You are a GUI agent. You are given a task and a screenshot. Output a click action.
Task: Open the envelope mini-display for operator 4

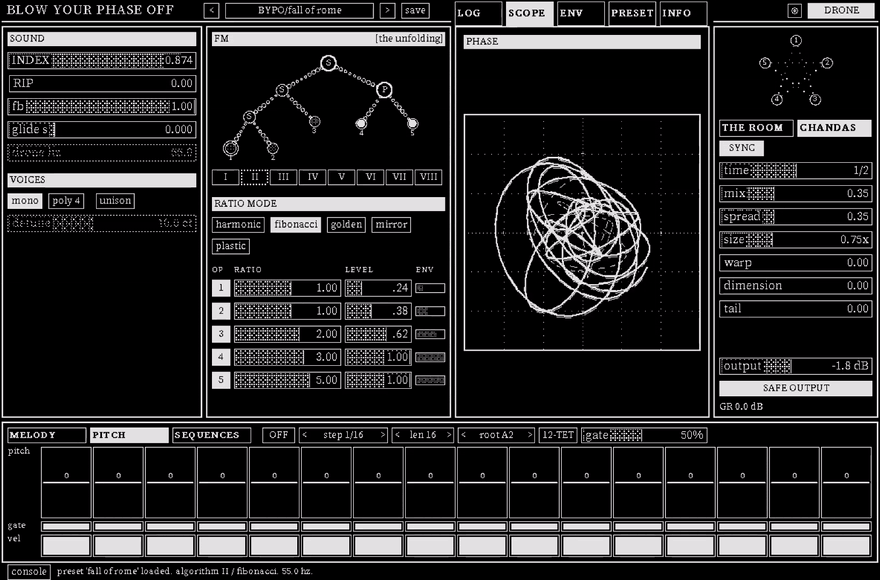(430, 357)
